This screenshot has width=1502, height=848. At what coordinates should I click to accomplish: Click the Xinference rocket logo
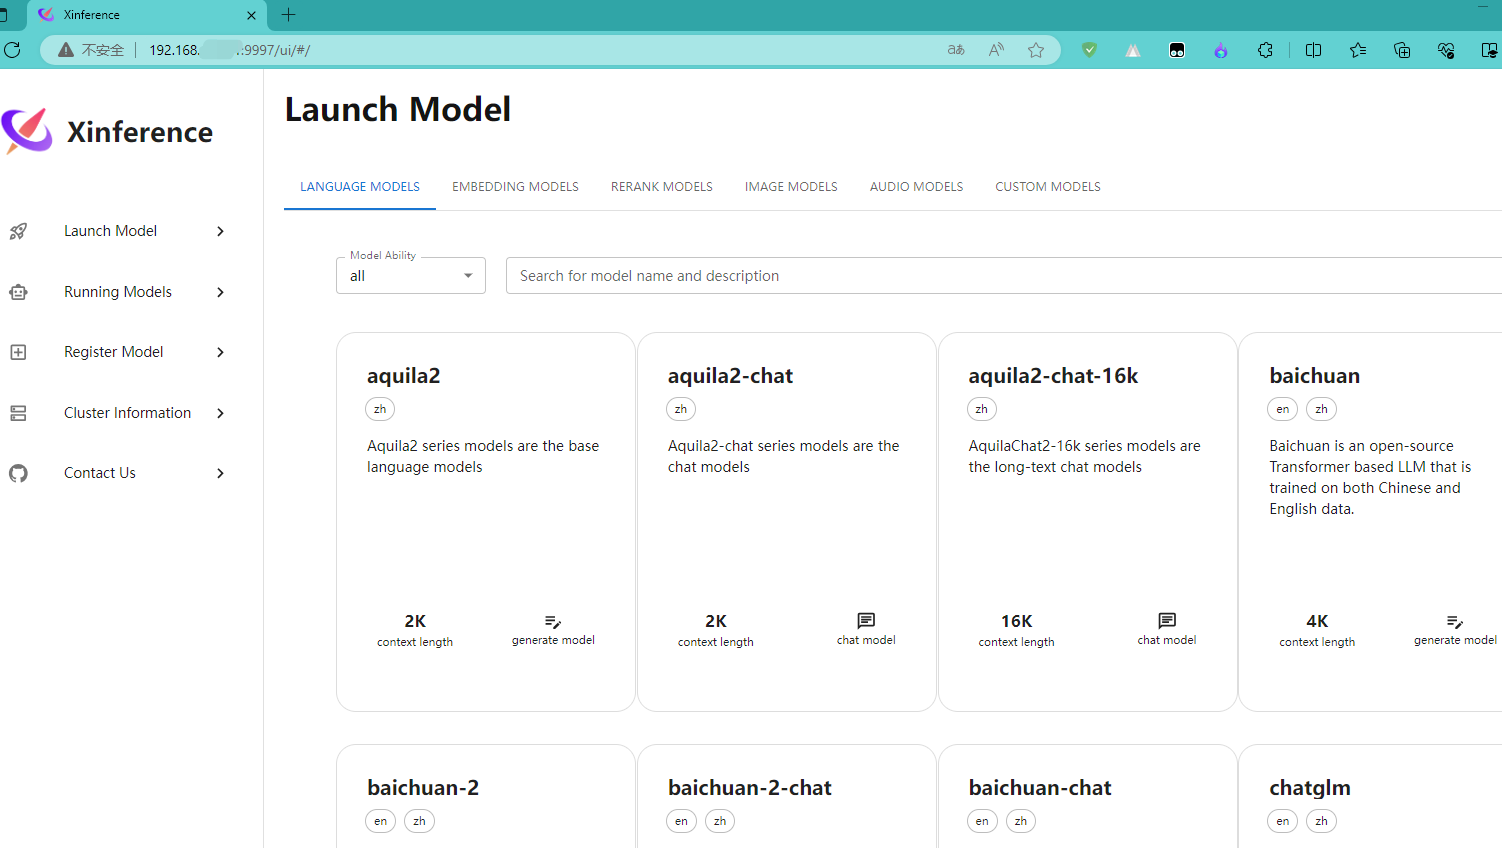coord(27,131)
